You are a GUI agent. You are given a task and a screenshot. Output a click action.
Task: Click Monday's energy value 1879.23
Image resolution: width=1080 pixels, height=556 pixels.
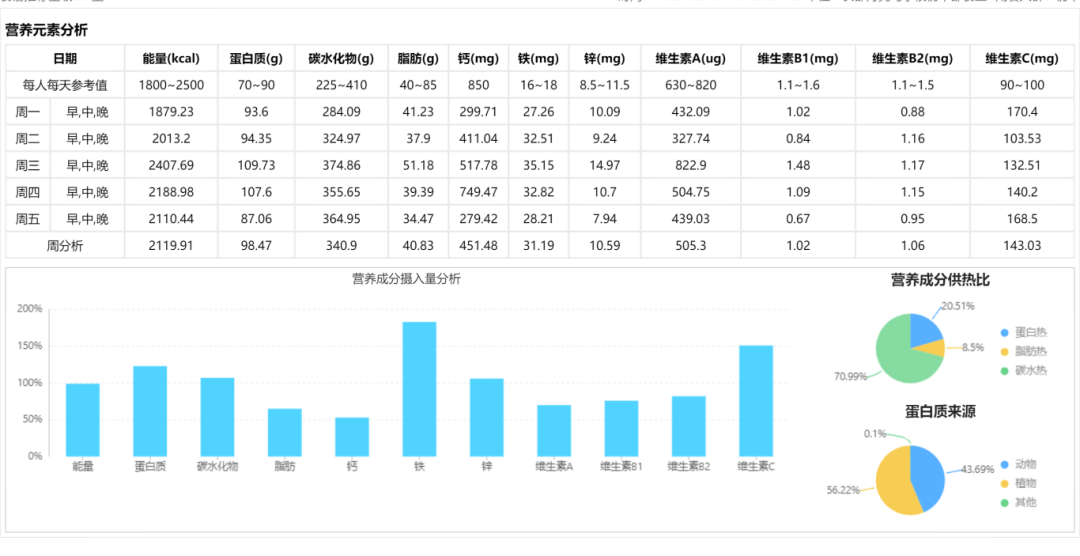tap(171, 112)
